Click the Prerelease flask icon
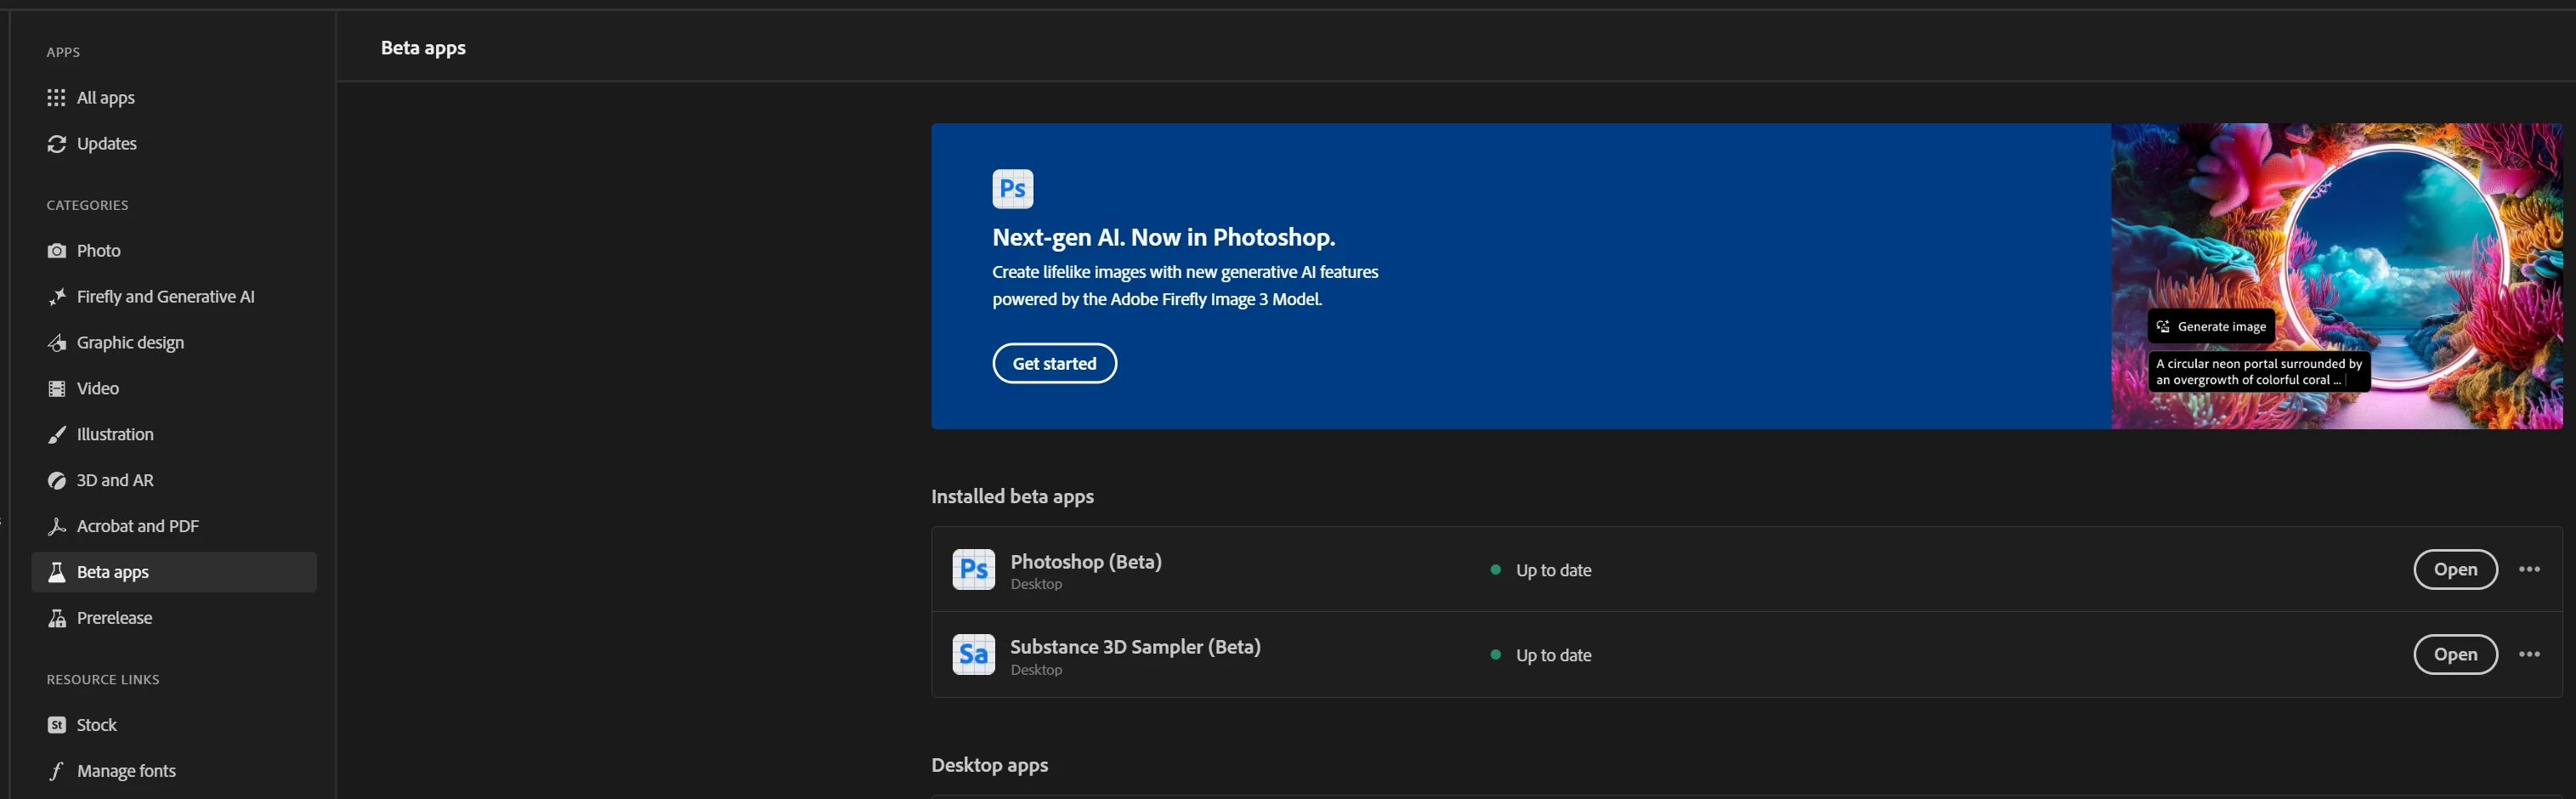Screen dimensions: 2576x799 pyautogui.click(x=56, y=618)
